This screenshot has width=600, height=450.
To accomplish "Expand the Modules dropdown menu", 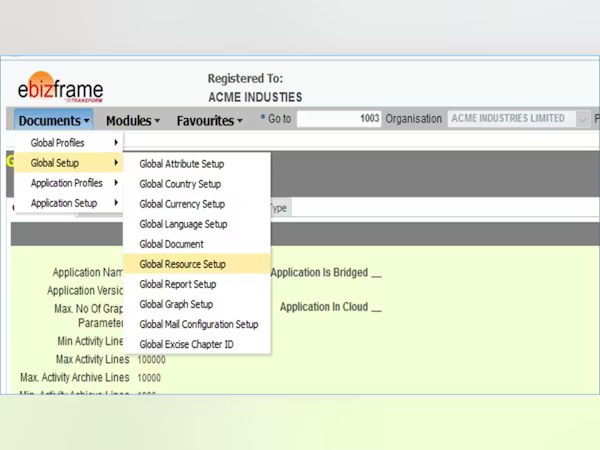I will coord(133,120).
